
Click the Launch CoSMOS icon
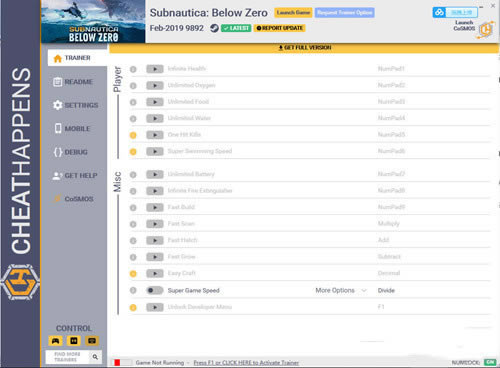(485, 29)
